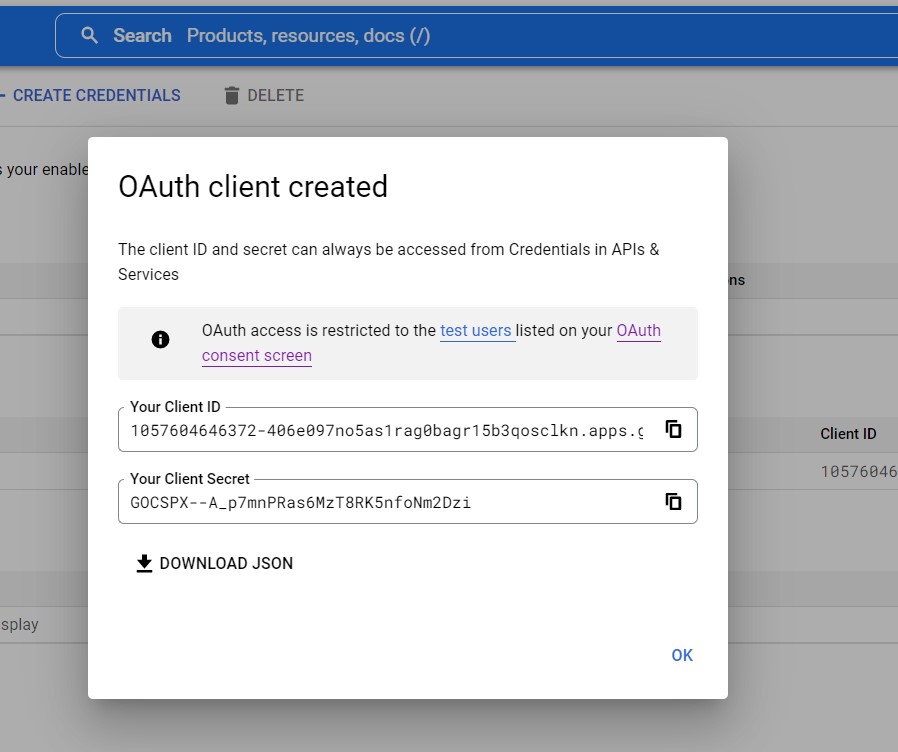Click inside the Search products field
Image resolution: width=898 pixels, height=752 pixels.
(x=300, y=35)
